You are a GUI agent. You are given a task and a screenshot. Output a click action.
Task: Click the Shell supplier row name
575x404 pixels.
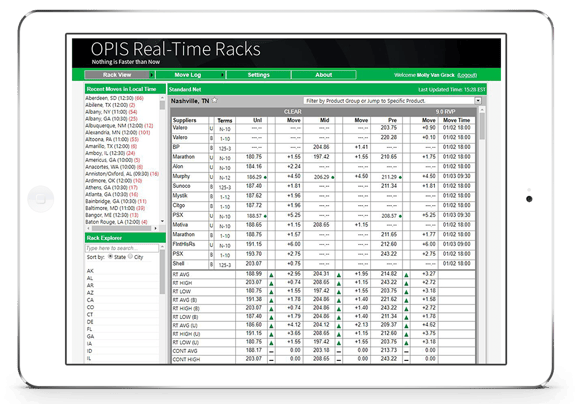(179, 264)
